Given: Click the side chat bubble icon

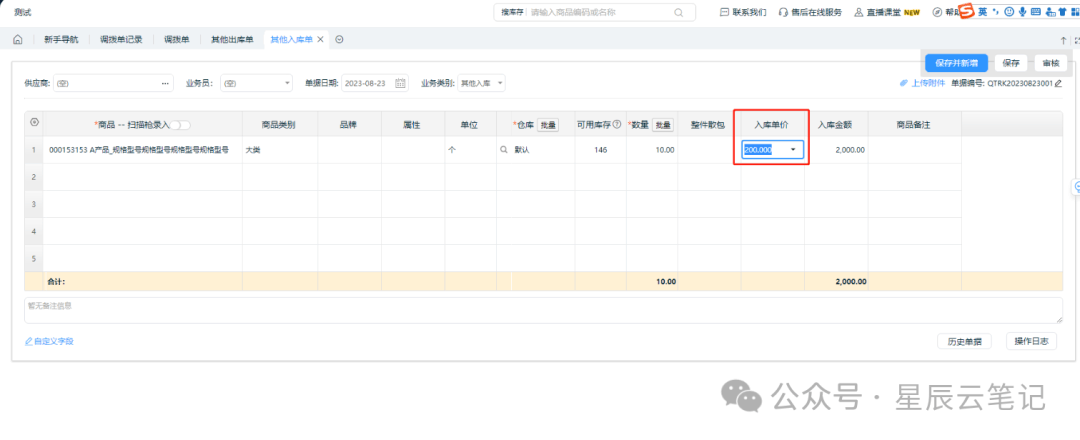Looking at the screenshot, I should 1076,187.
